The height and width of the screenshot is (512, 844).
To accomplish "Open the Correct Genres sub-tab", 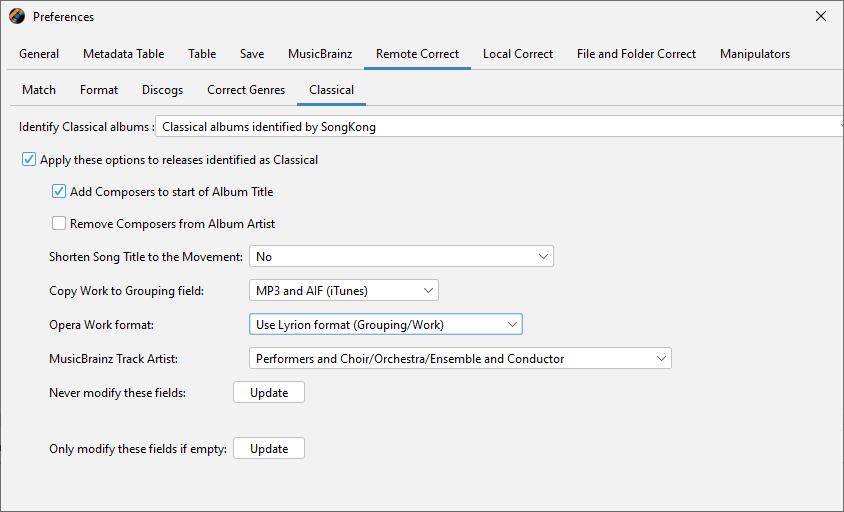I will coord(246,90).
